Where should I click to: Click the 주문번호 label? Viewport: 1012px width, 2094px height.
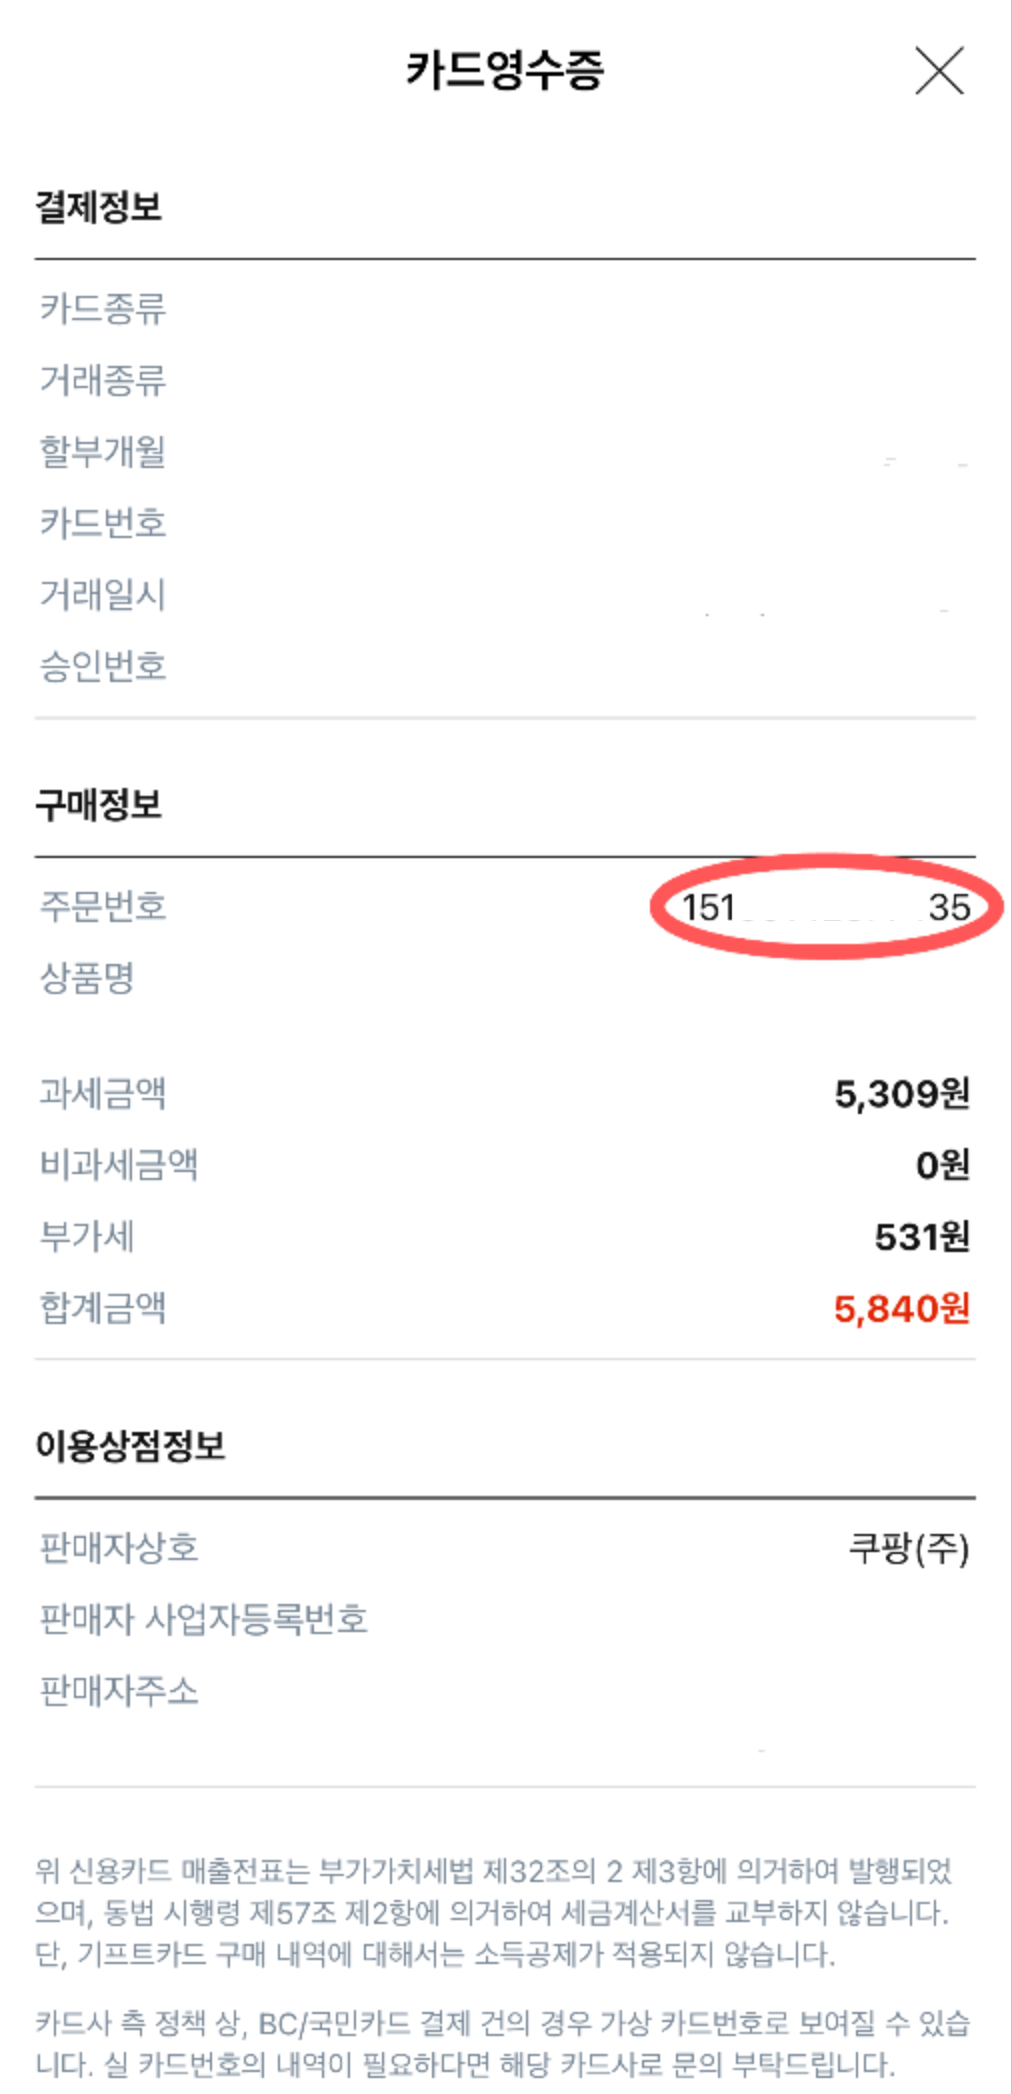click(x=102, y=906)
